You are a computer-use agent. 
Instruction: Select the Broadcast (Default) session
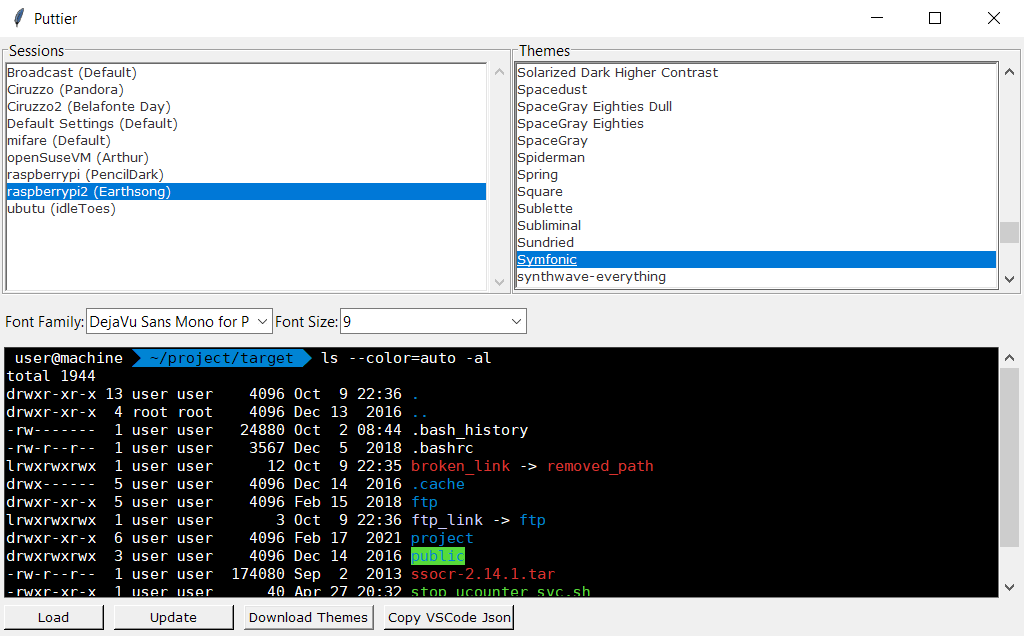tap(246, 73)
